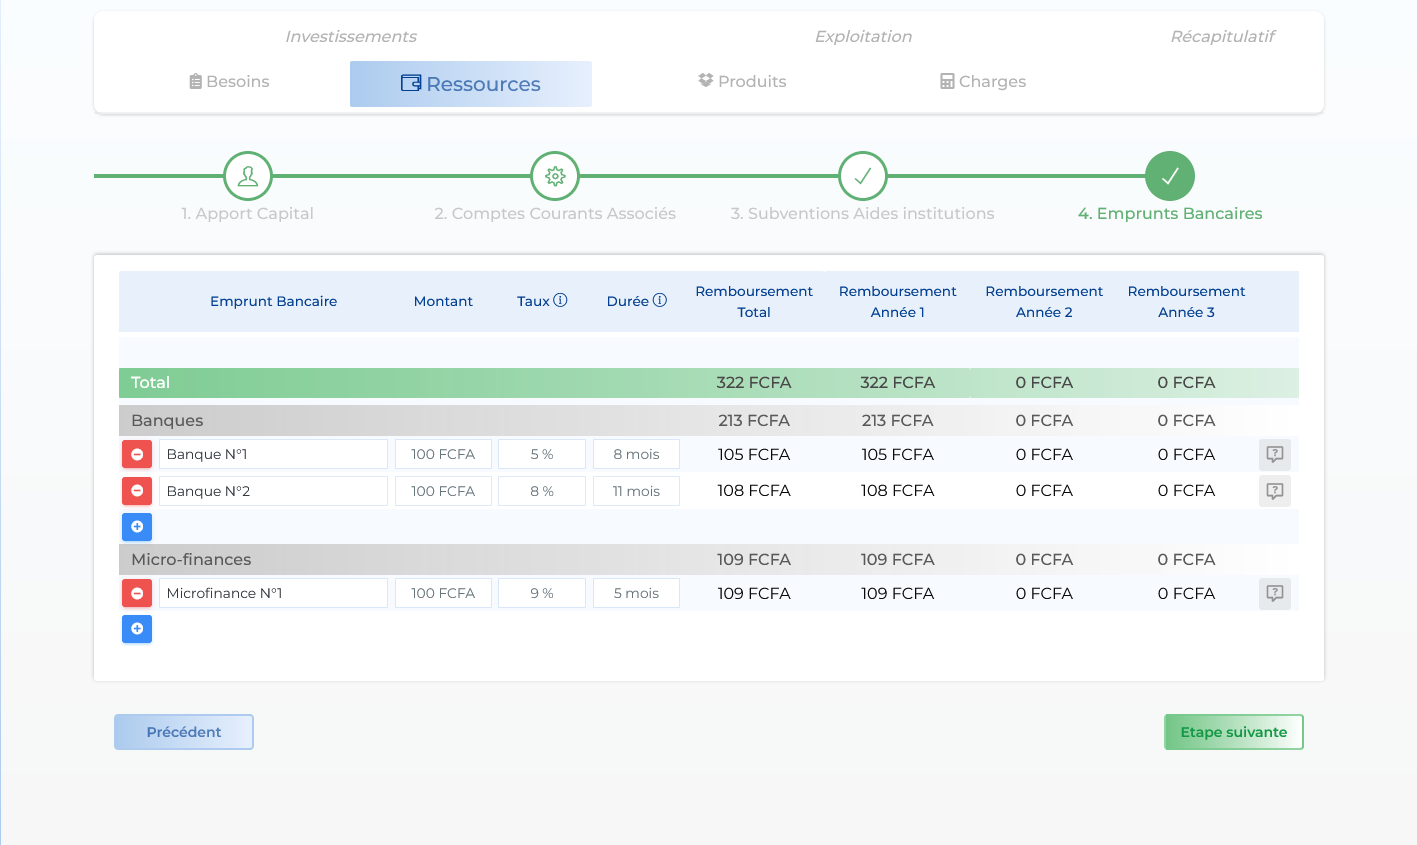Add a new Micro-finances entry
1417x845 pixels.
[137, 629]
